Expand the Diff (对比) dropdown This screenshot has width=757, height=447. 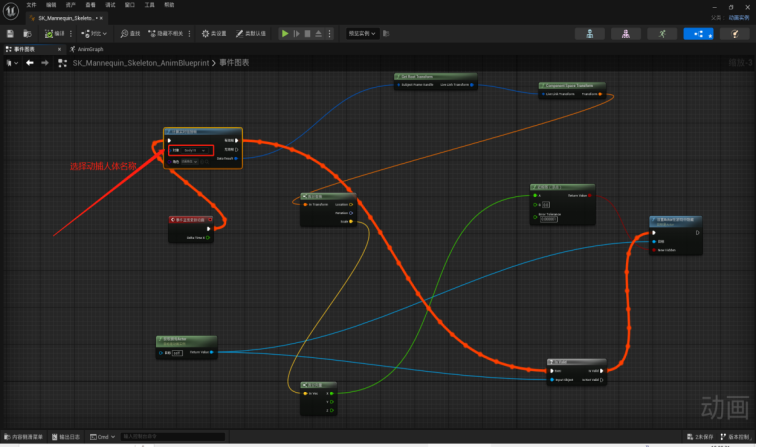click(x=94, y=33)
